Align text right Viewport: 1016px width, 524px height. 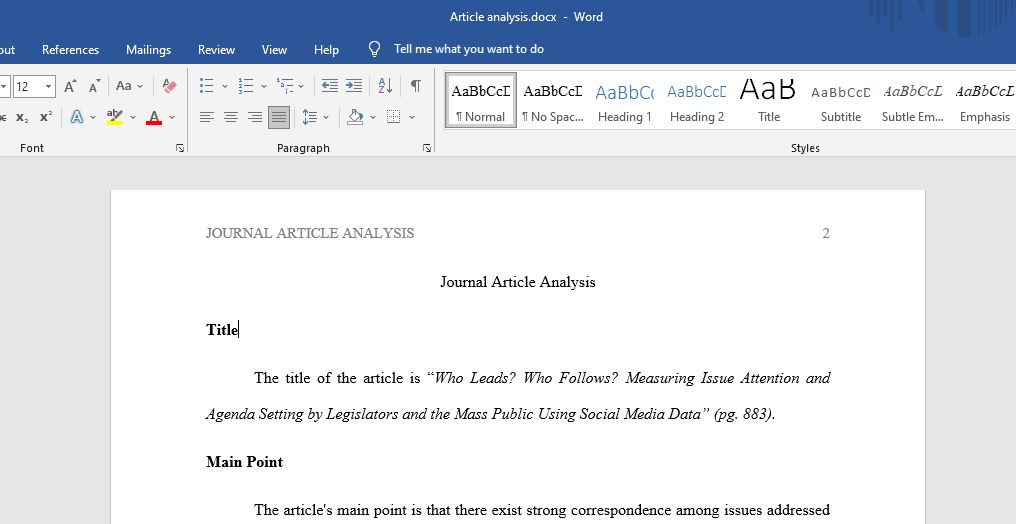(x=255, y=117)
